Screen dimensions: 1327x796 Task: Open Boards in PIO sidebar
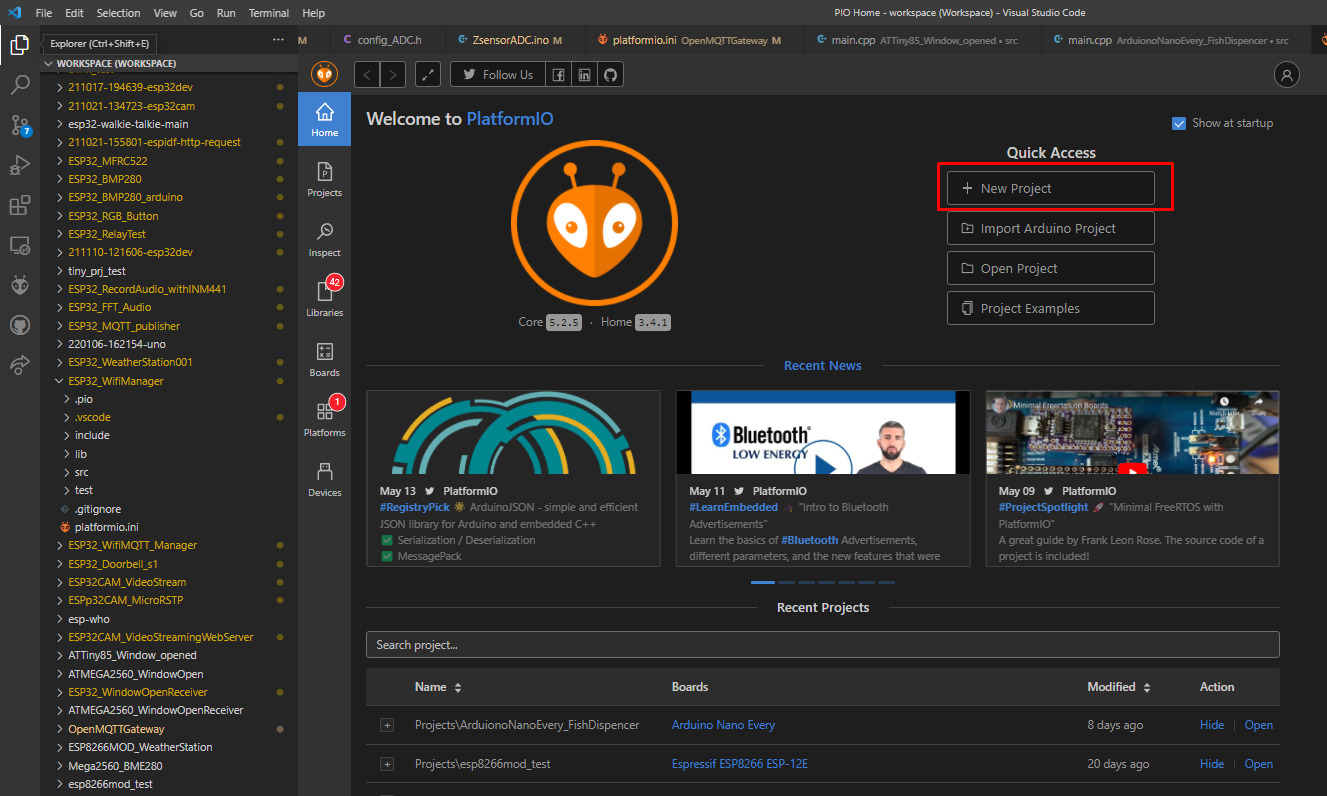point(324,359)
